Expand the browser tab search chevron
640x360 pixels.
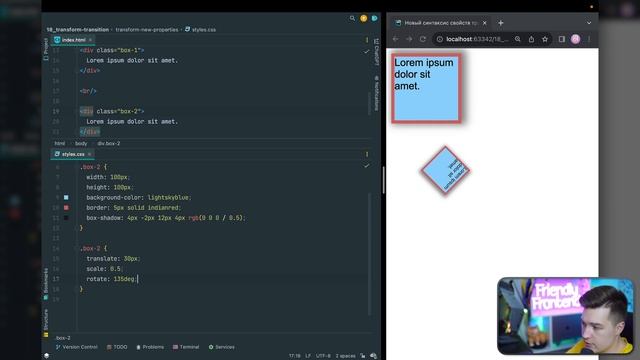point(589,23)
